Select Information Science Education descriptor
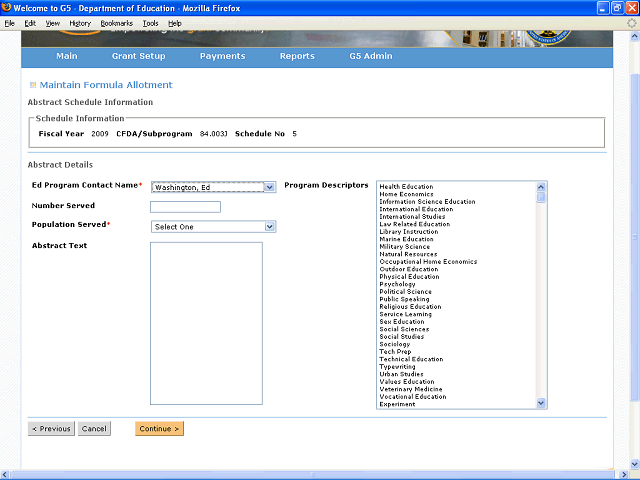This screenshot has width=640, height=480. click(427, 202)
